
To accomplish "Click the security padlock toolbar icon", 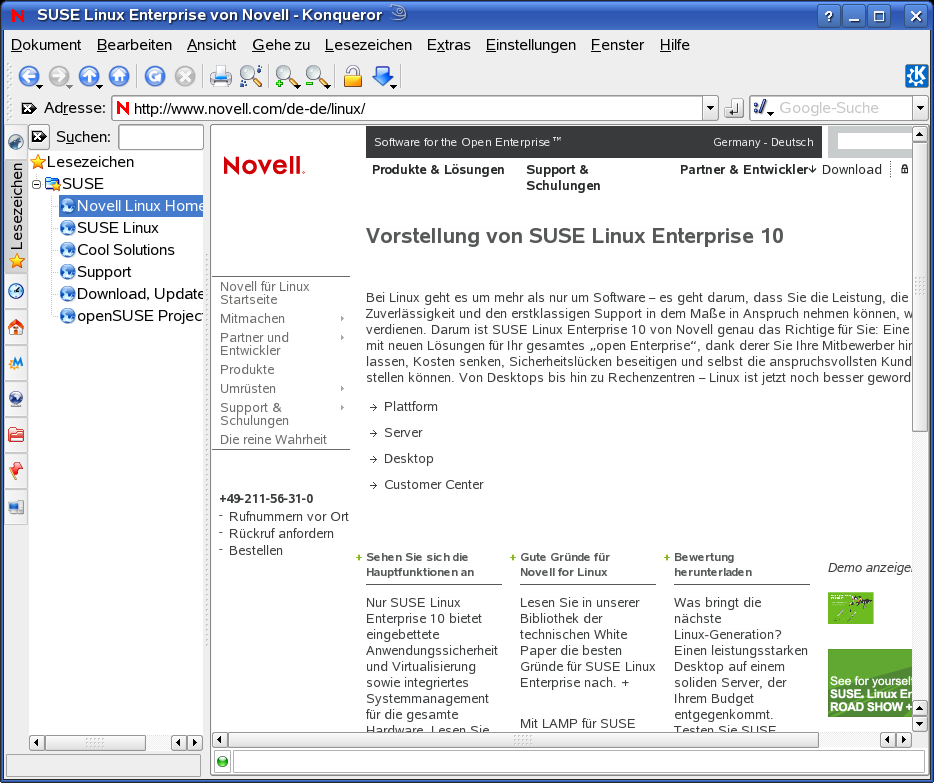I will (353, 76).
